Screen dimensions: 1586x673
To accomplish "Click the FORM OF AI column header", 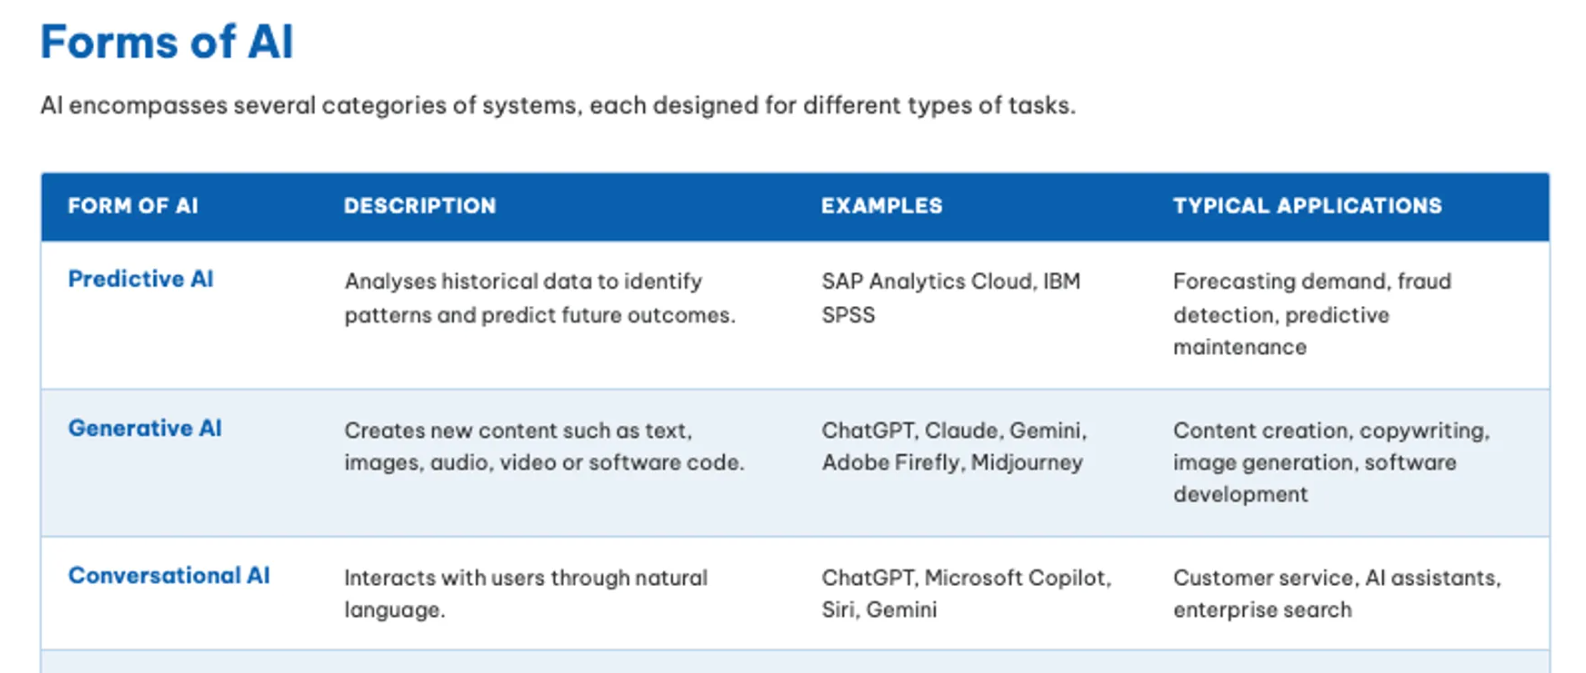I will point(133,206).
